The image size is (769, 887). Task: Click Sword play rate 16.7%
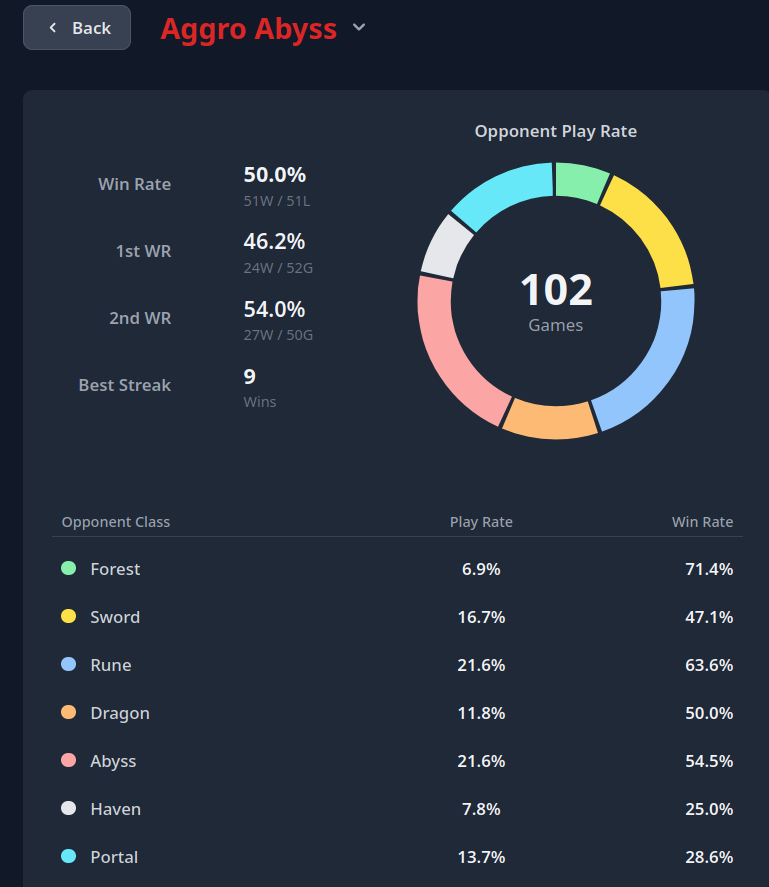click(x=481, y=617)
